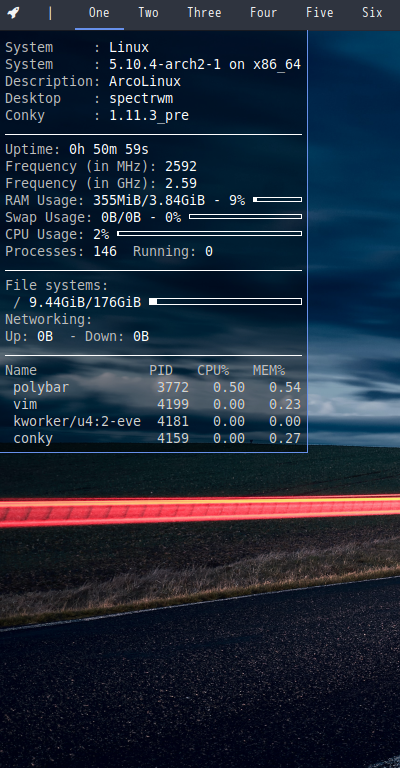This screenshot has height=768, width=400.
Task: Go to workspace Four
Action: tap(263, 13)
